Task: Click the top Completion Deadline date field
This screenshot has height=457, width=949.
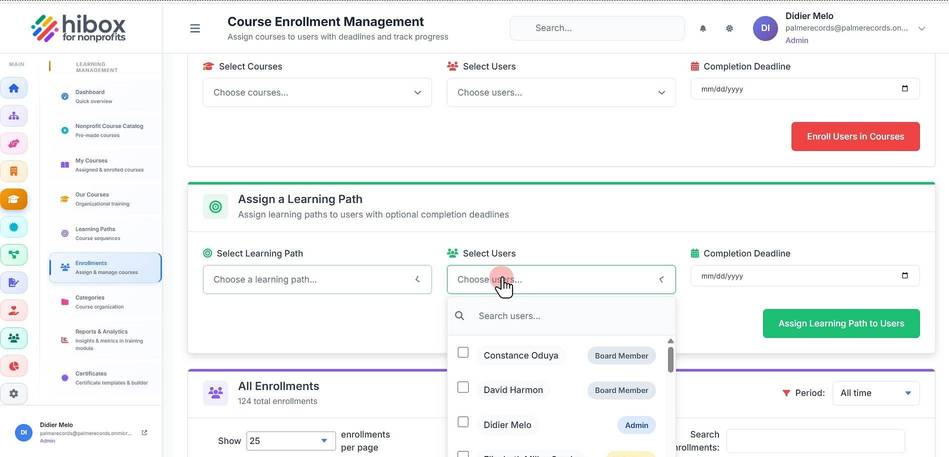Action: pyautogui.click(x=805, y=89)
